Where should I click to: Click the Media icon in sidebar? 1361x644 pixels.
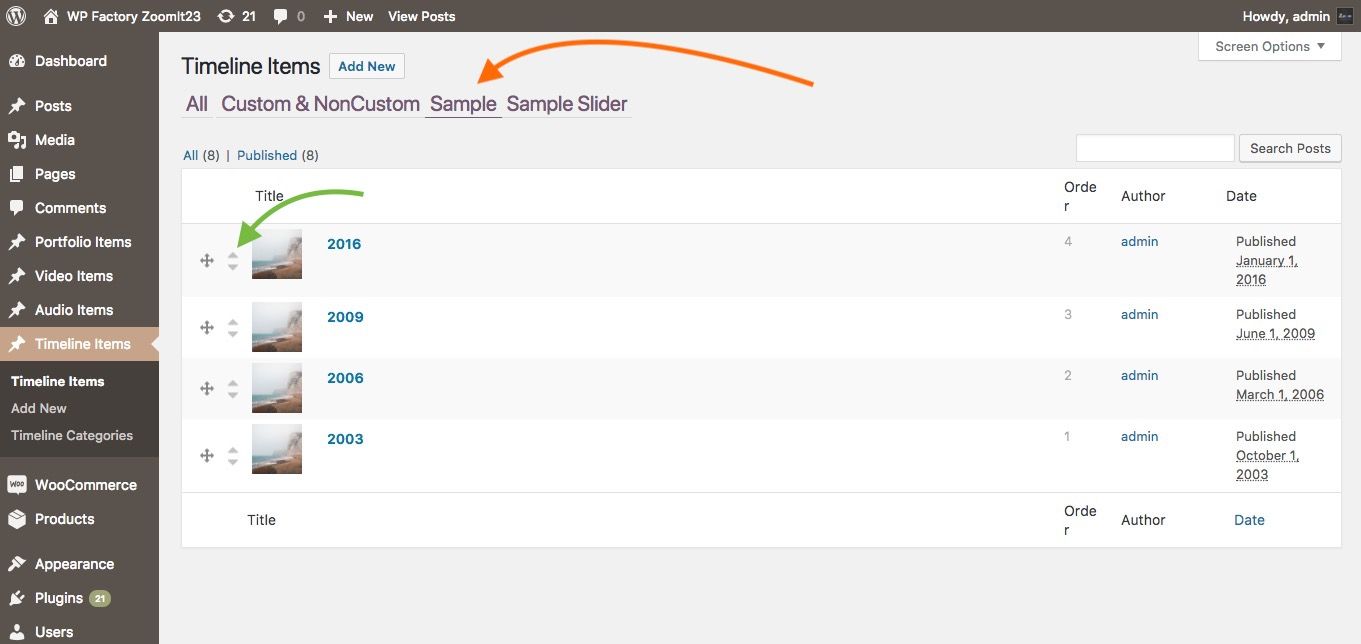tap(17, 140)
